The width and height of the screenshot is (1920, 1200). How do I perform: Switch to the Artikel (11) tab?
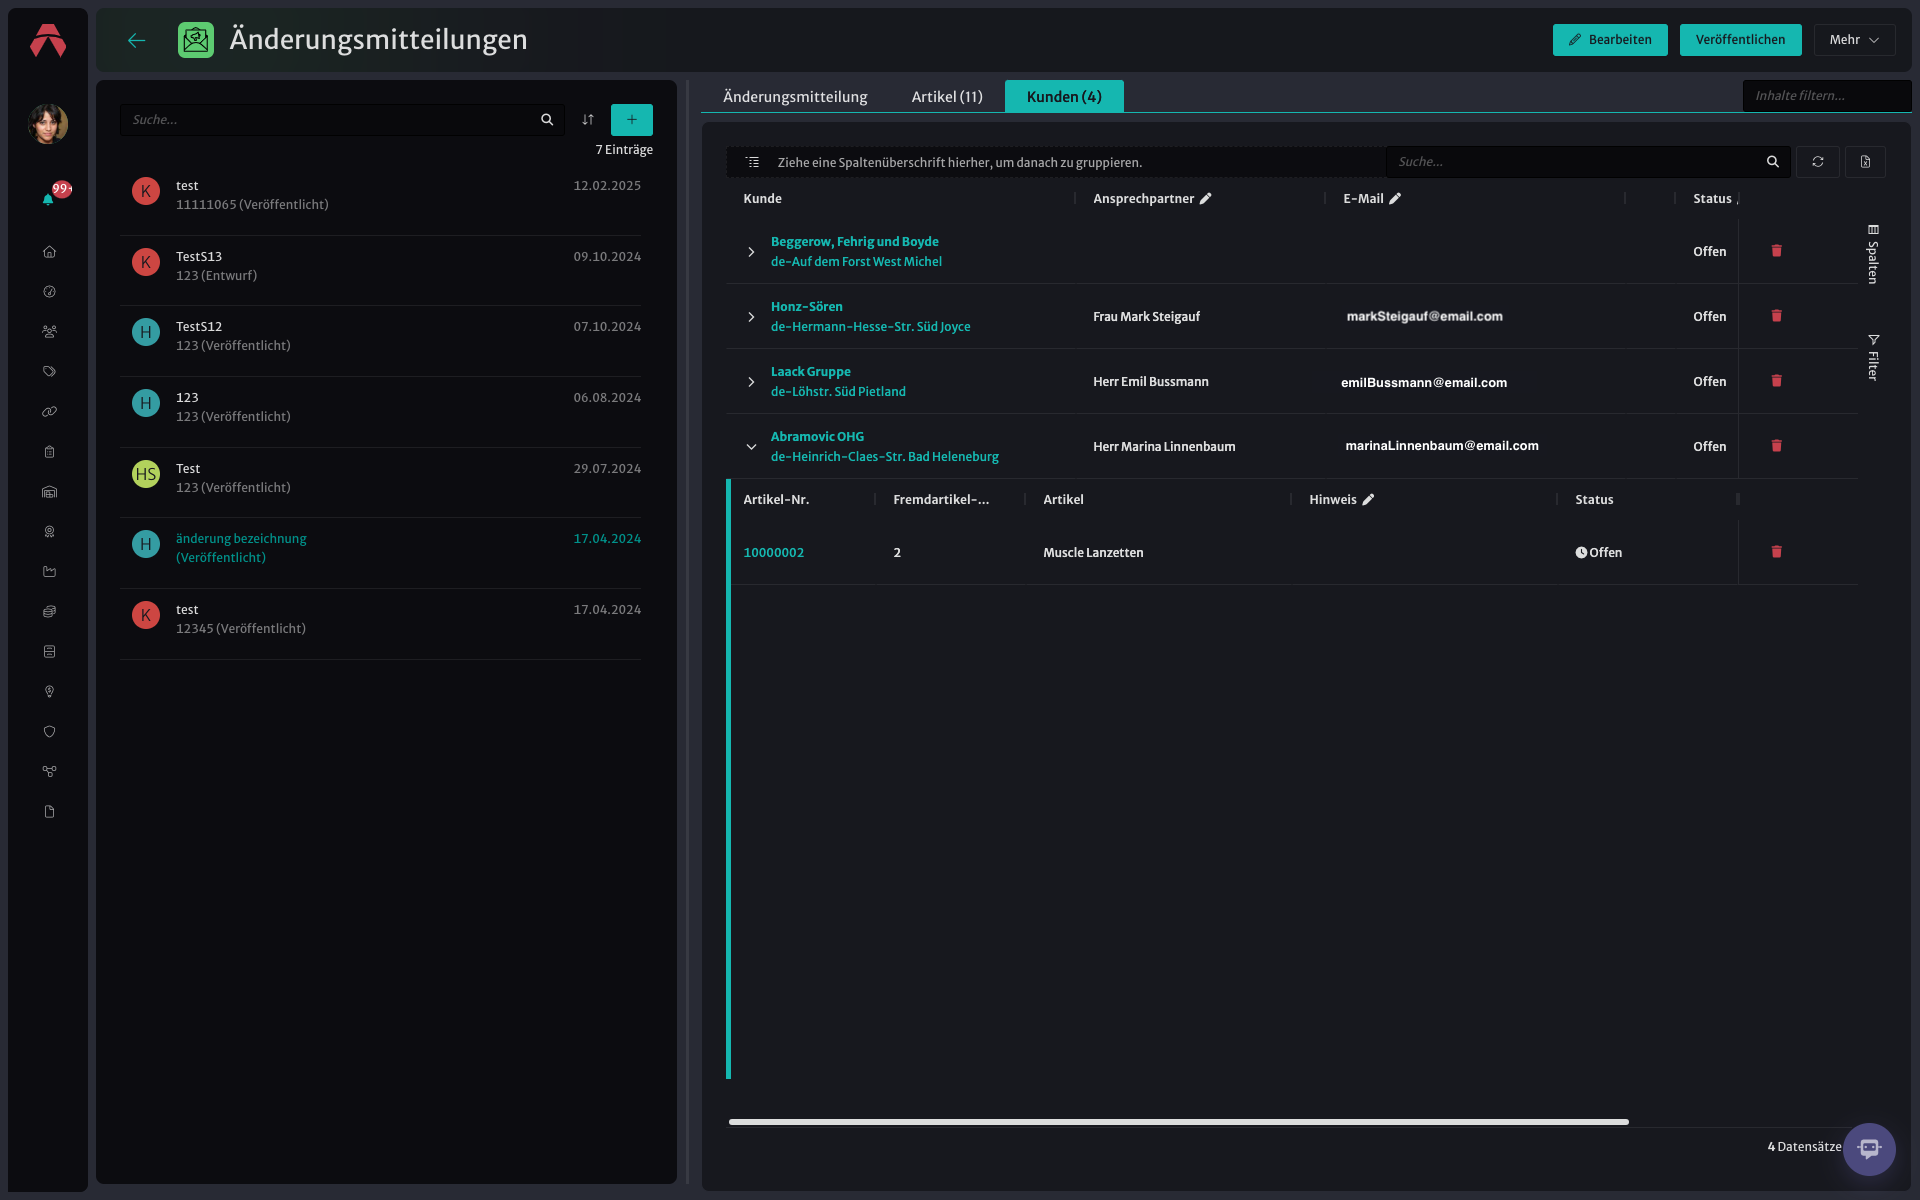pyautogui.click(x=947, y=97)
